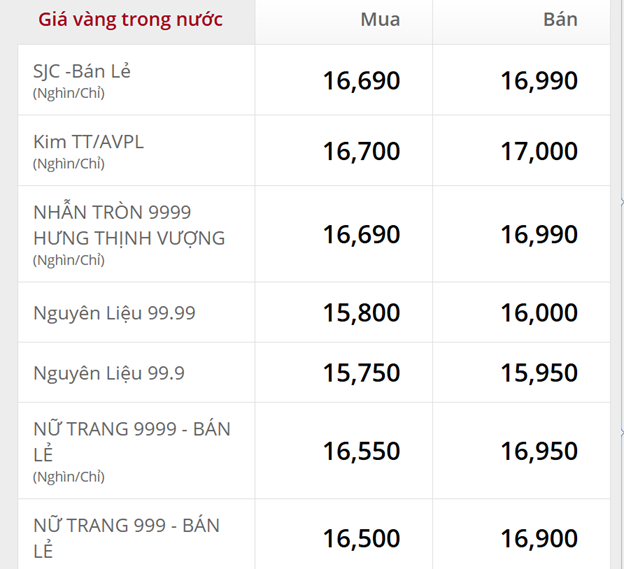Select the "Nguyên Liệu 99.9" row label
The height and width of the screenshot is (569, 624).
(x=109, y=373)
